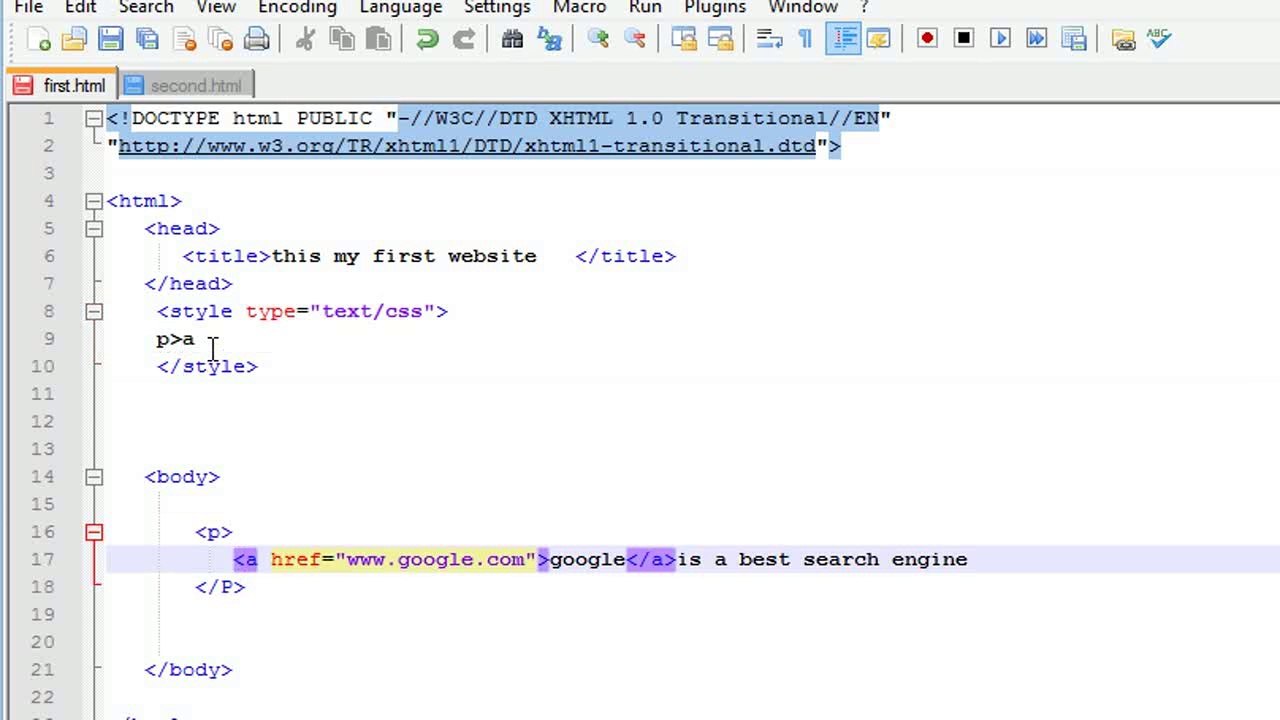Open the Settings menu

point(497,8)
